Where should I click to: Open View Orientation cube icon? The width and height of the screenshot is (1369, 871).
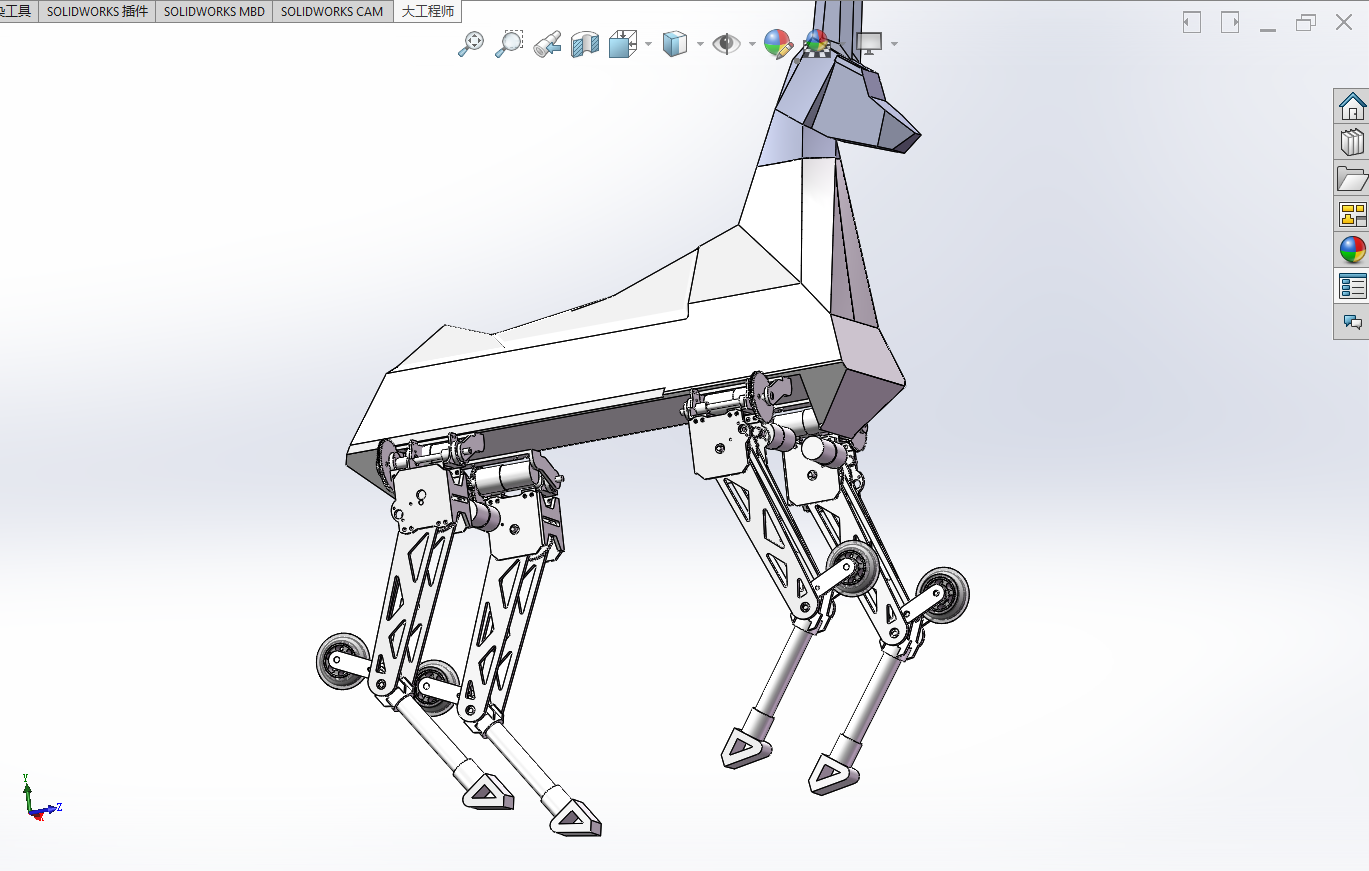(623, 43)
